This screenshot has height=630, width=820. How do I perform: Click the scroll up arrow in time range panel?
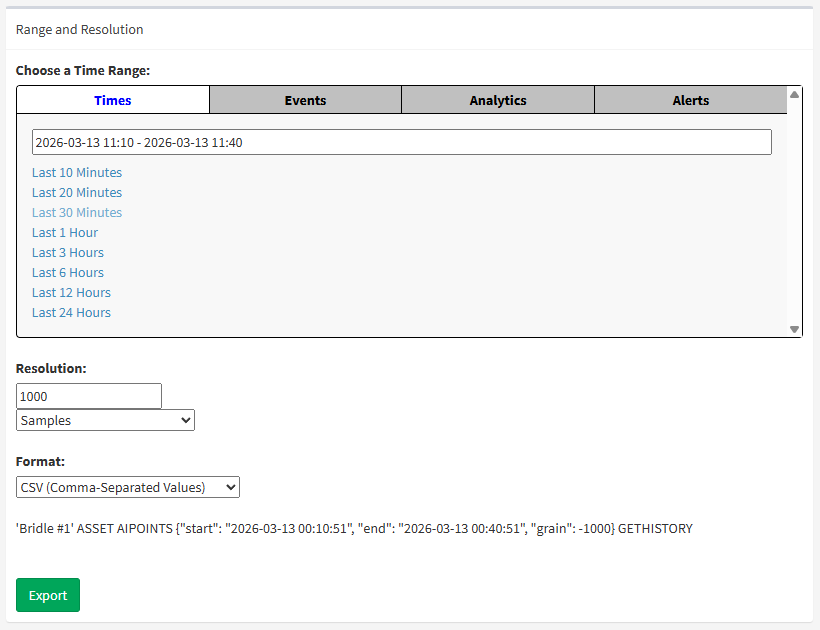795,95
